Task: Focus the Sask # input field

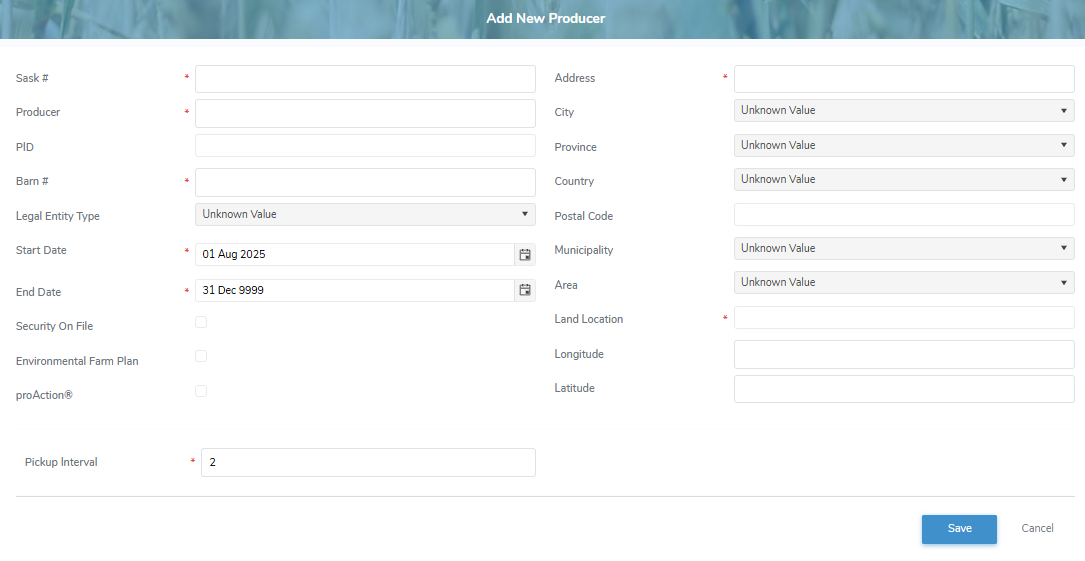Action: (x=365, y=79)
